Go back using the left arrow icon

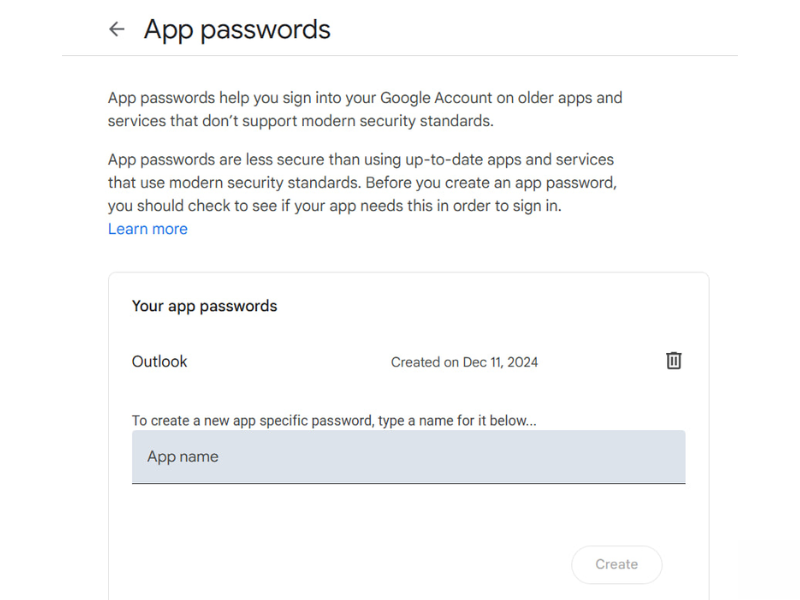(117, 30)
